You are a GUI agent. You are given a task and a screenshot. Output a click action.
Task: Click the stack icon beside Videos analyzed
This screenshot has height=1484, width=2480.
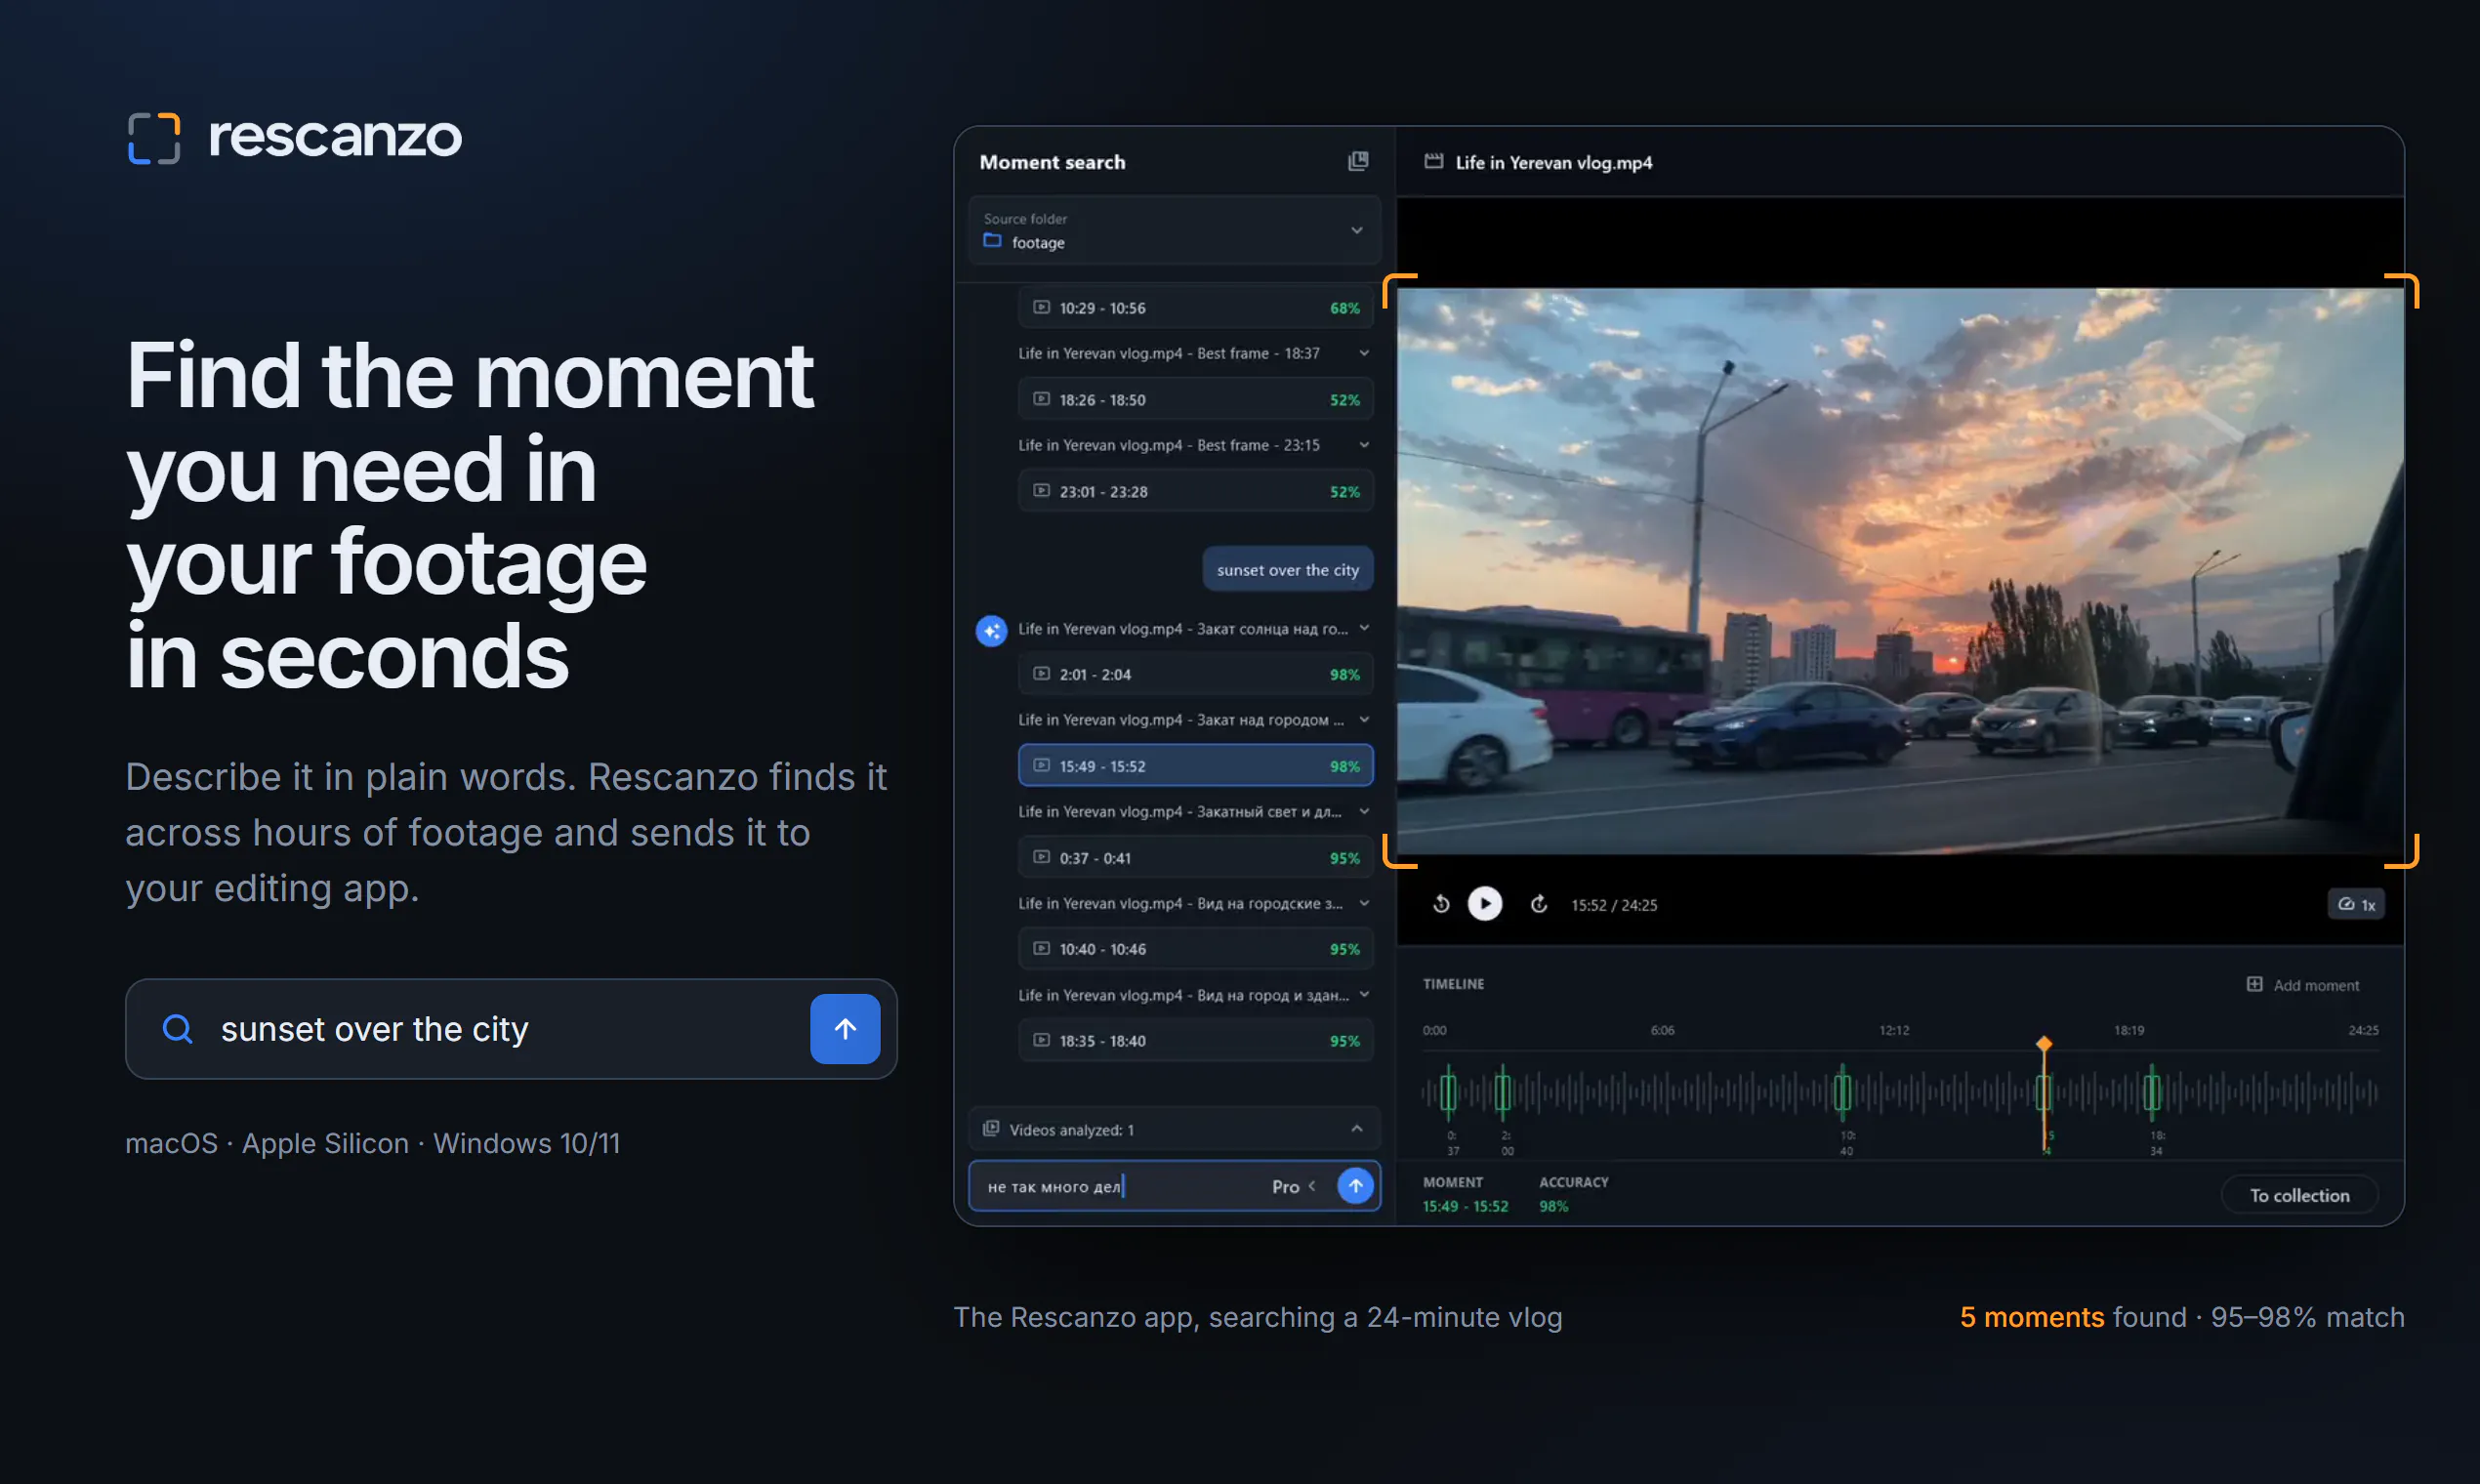pos(991,1129)
